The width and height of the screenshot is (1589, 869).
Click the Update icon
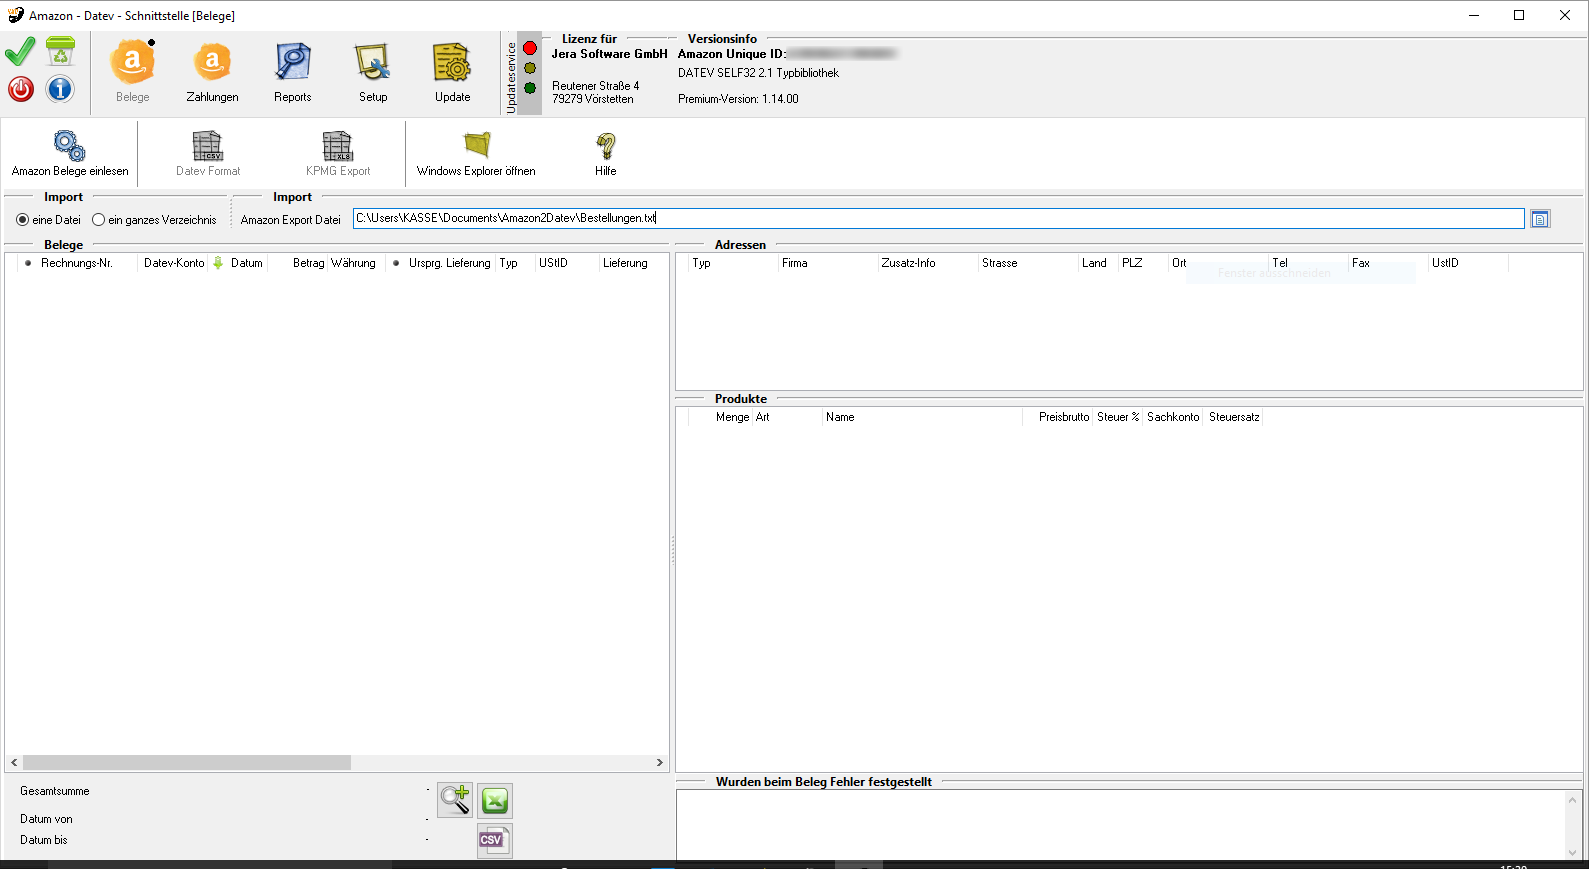(452, 72)
